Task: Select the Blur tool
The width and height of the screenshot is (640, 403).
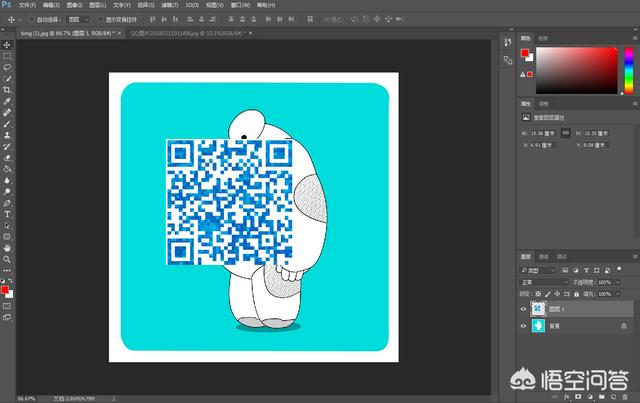Action: tap(7, 180)
